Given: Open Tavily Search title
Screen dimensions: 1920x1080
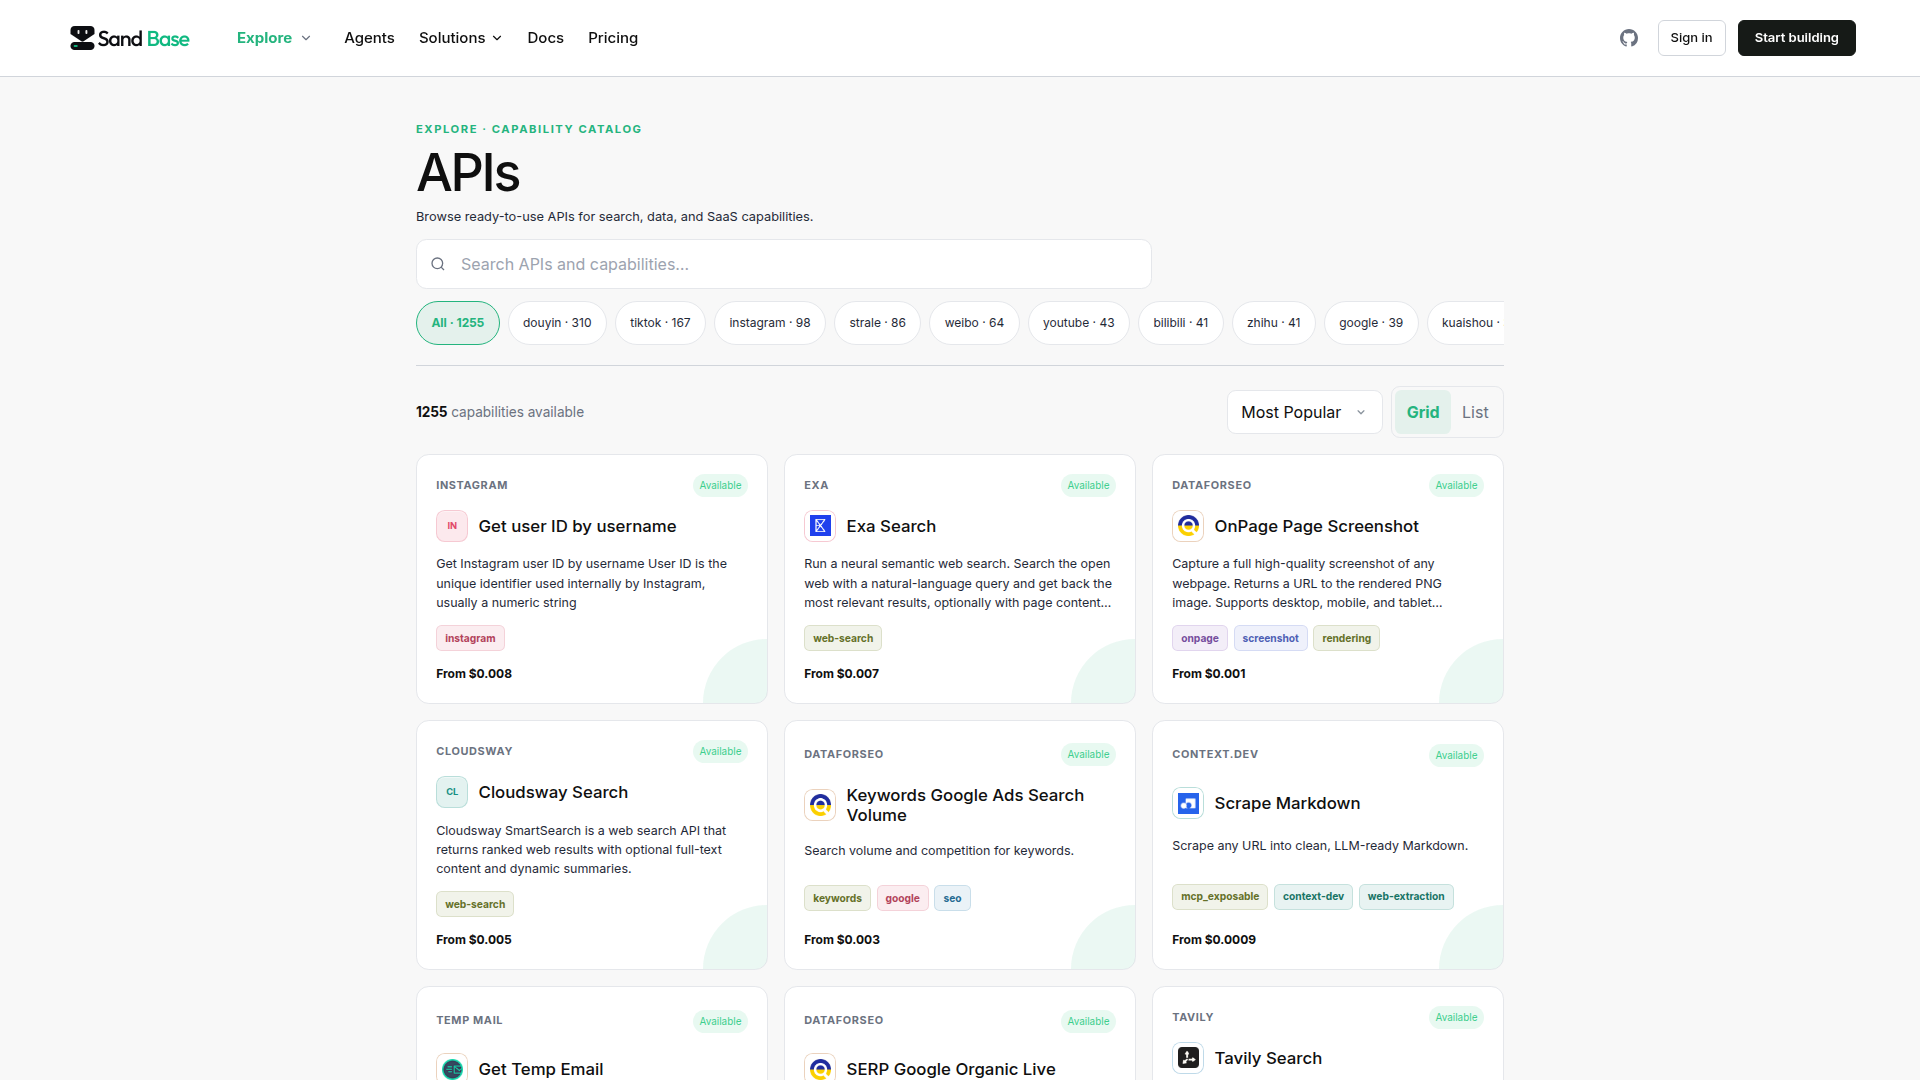Looking at the screenshot, I should point(1268,1058).
